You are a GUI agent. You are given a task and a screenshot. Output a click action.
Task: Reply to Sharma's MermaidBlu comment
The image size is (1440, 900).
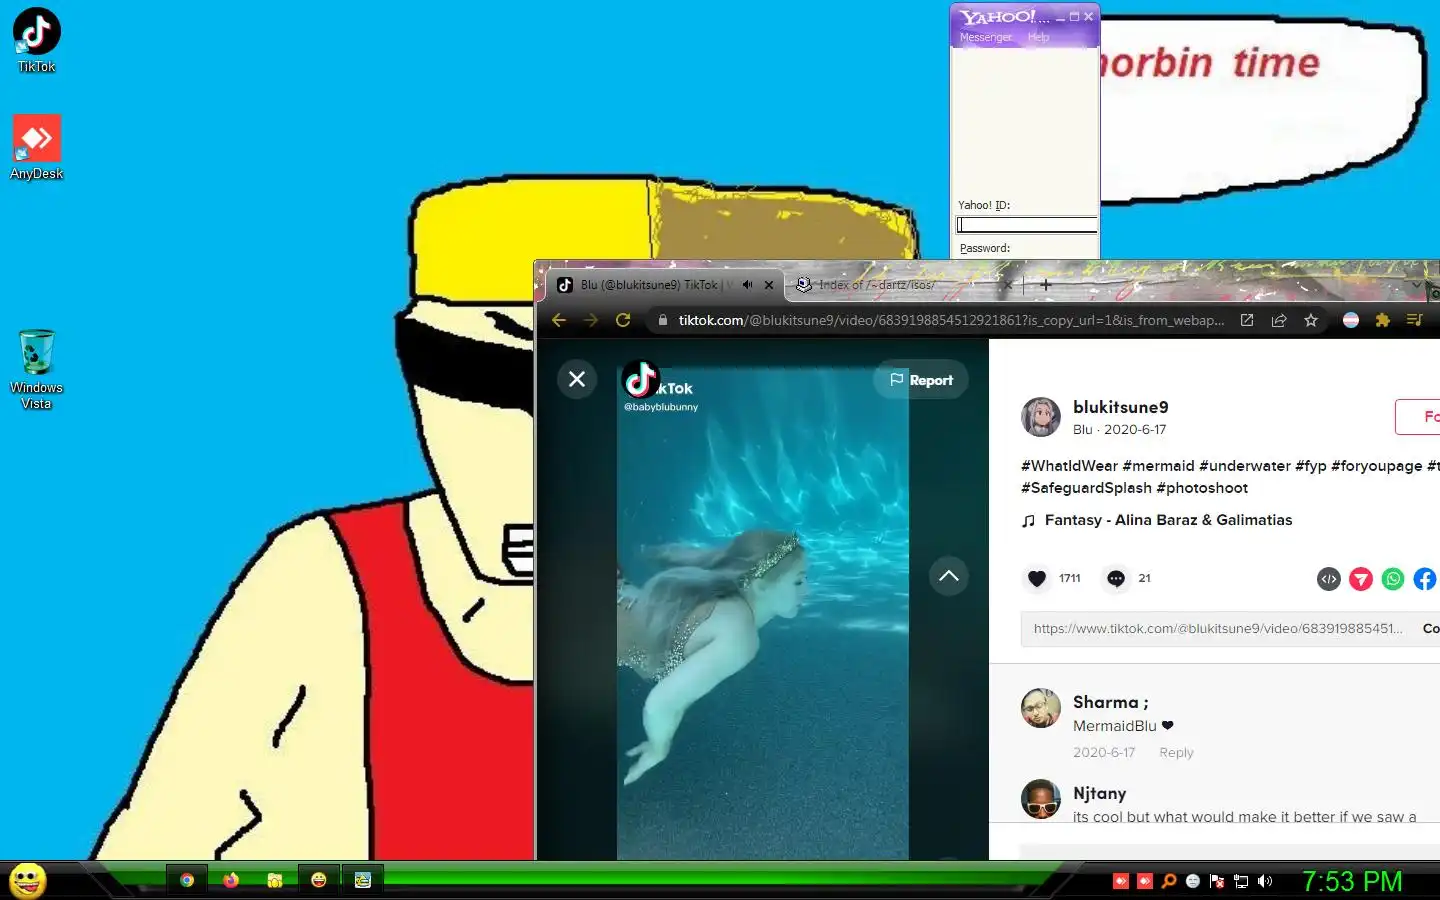[x=1176, y=753]
